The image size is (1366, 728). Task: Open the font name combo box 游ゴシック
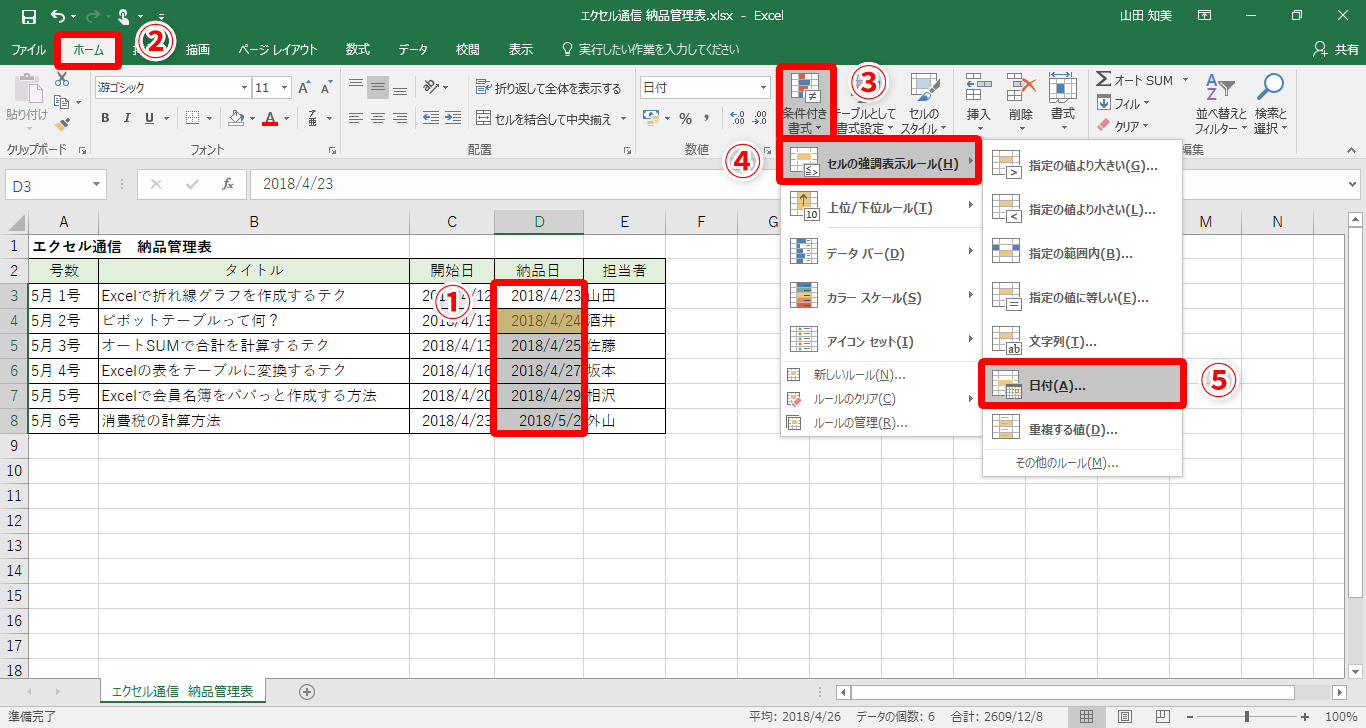tap(172, 88)
